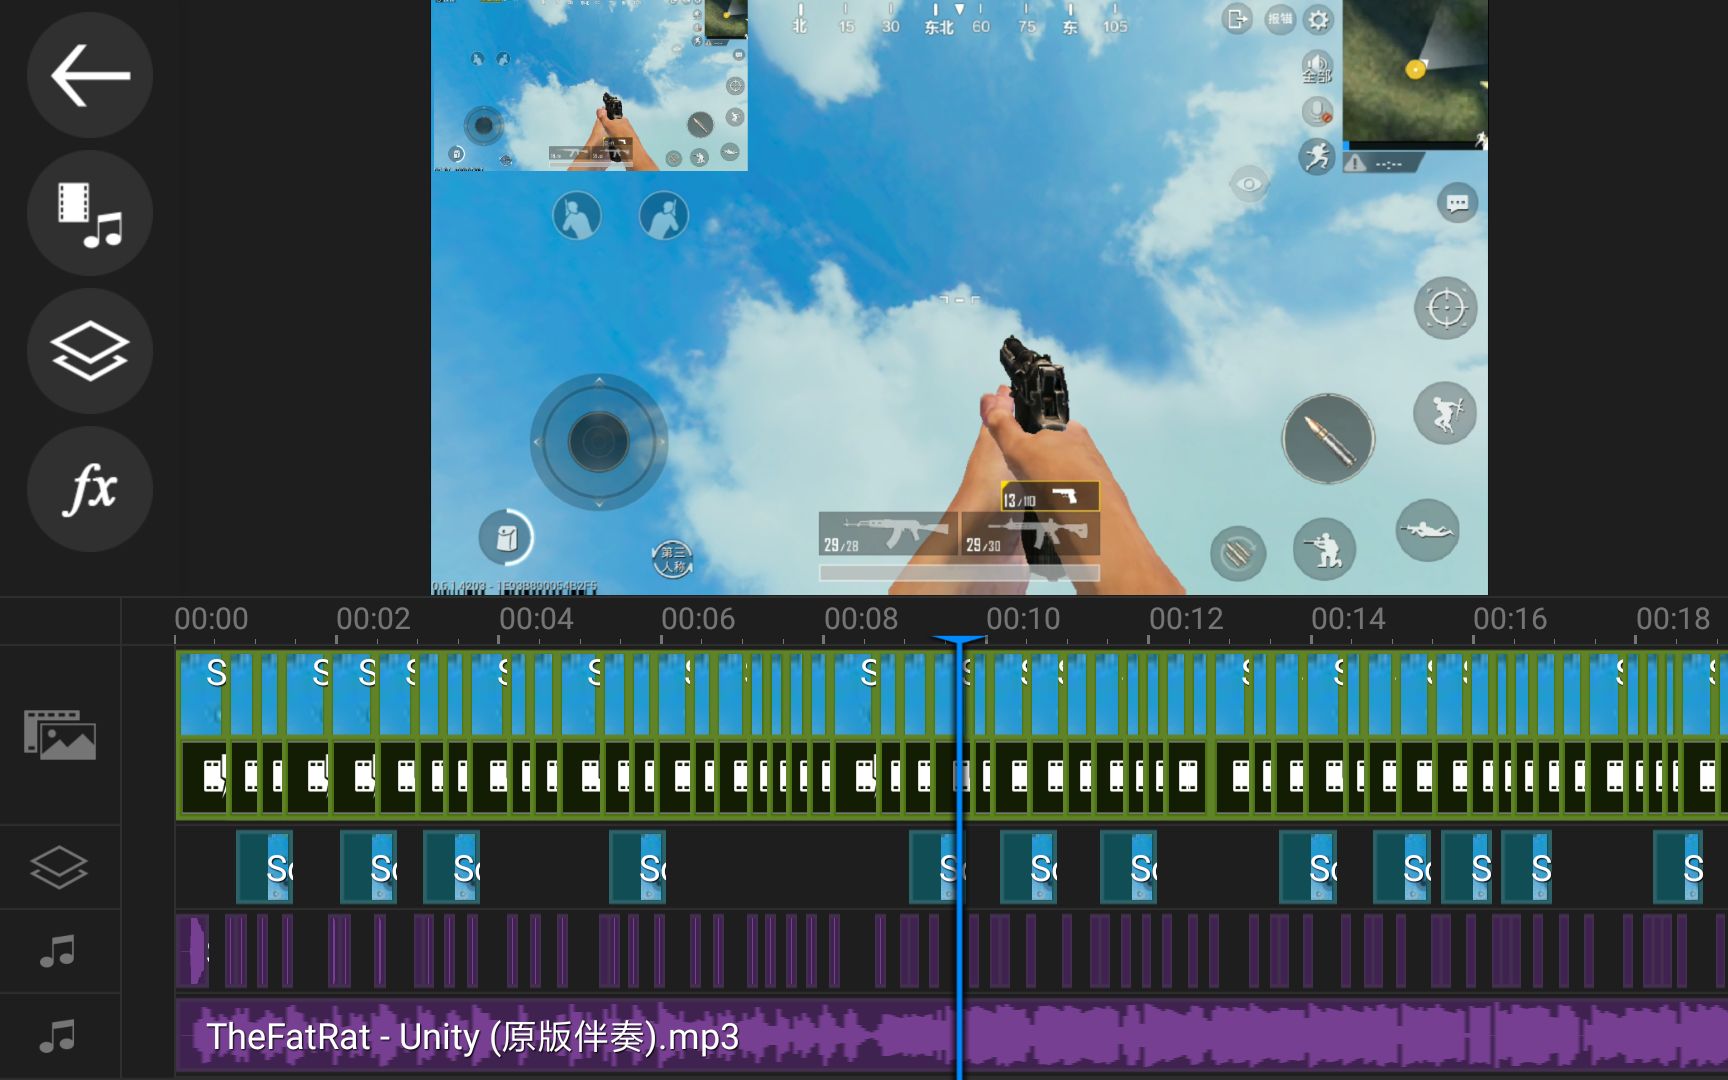Click TheFatRat - Unity mp3 audio clip
This screenshot has width=1728, height=1080.
[x=951, y=1037]
